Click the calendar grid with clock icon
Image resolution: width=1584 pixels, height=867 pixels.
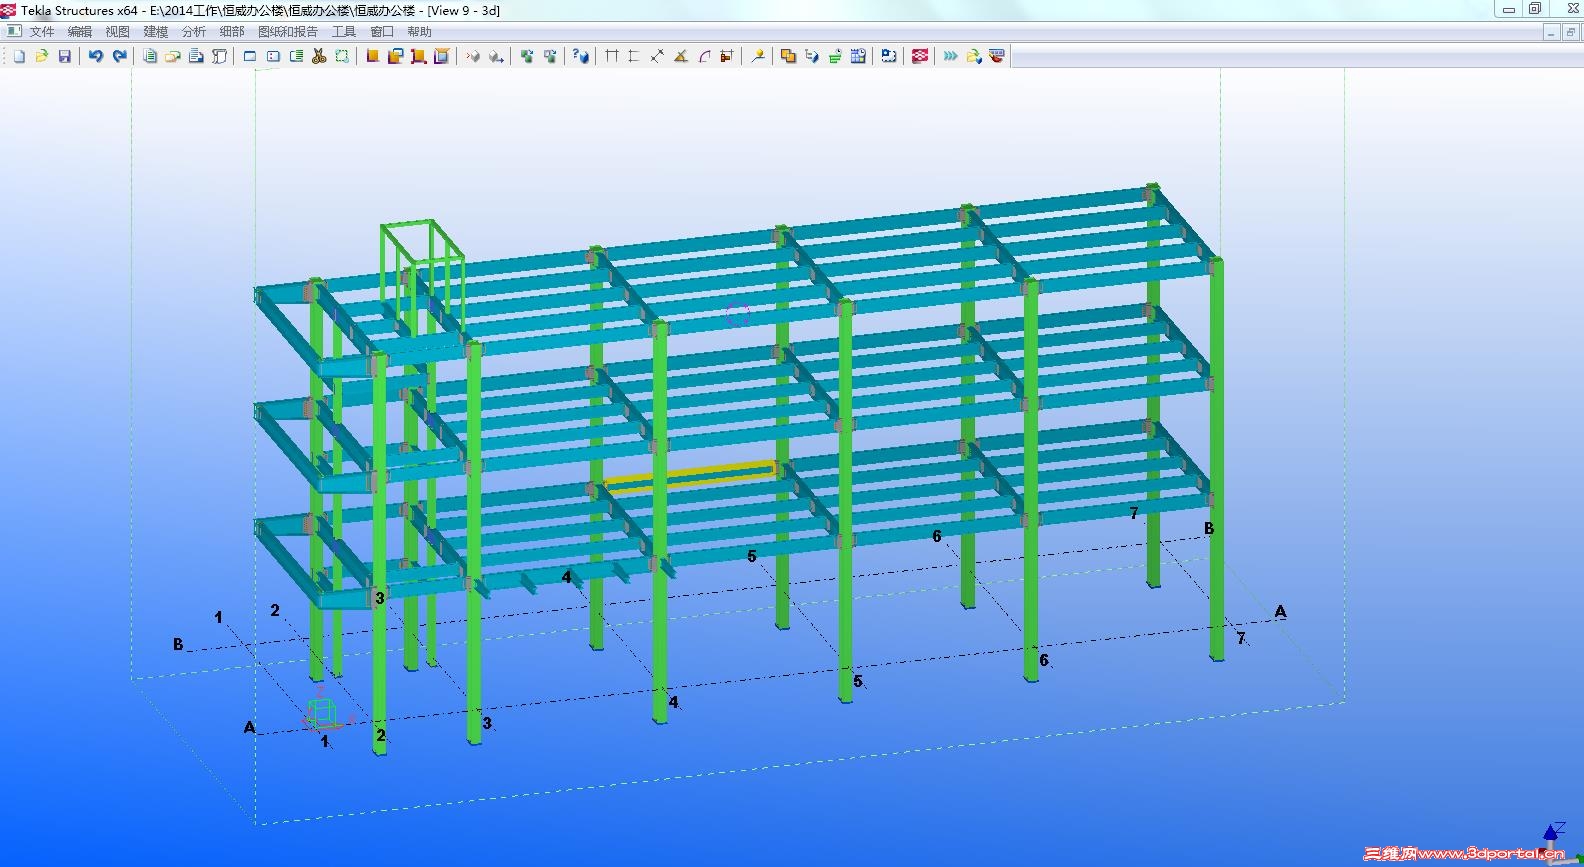858,56
